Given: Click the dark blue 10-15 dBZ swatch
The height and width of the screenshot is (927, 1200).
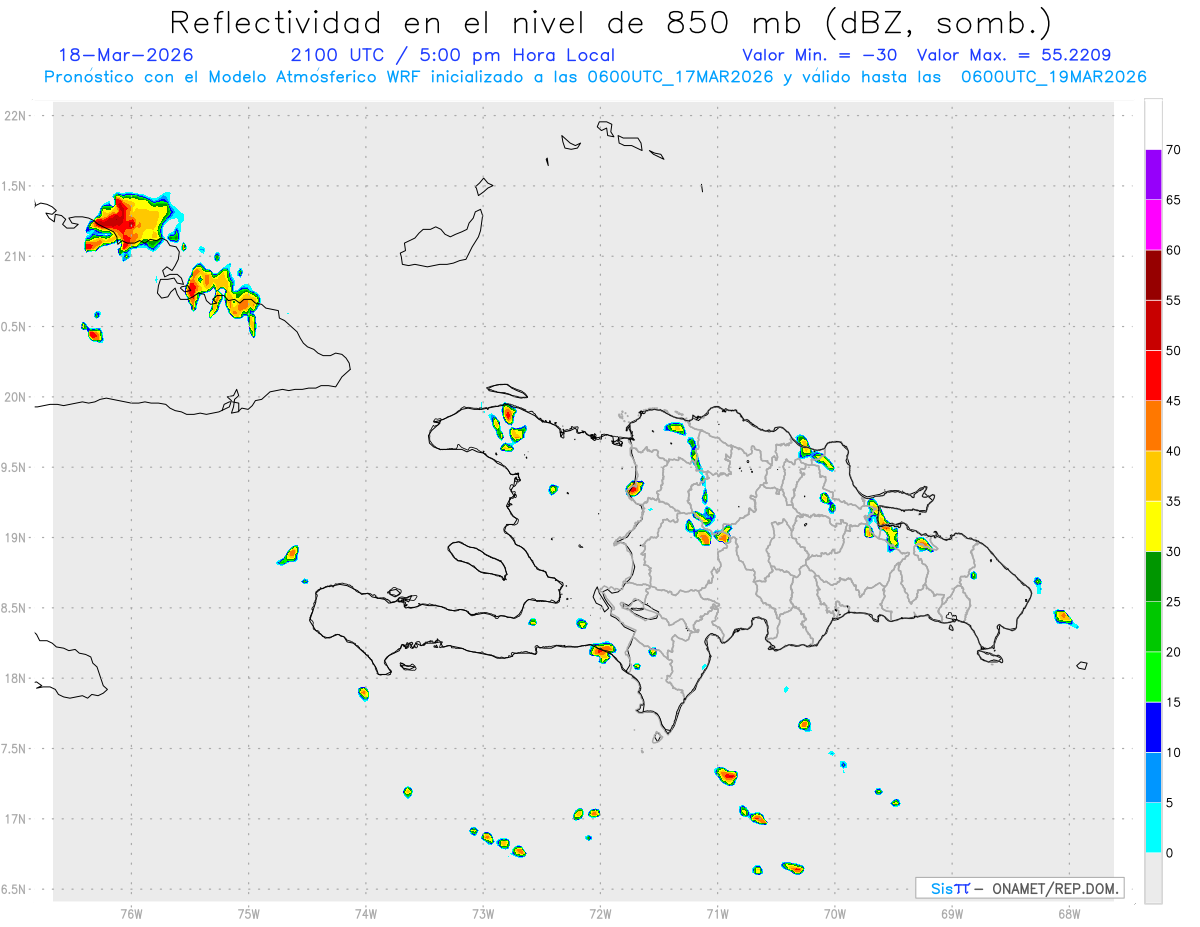Looking at the screenshot, I should pyautogui.click(x=1153, y=727).
